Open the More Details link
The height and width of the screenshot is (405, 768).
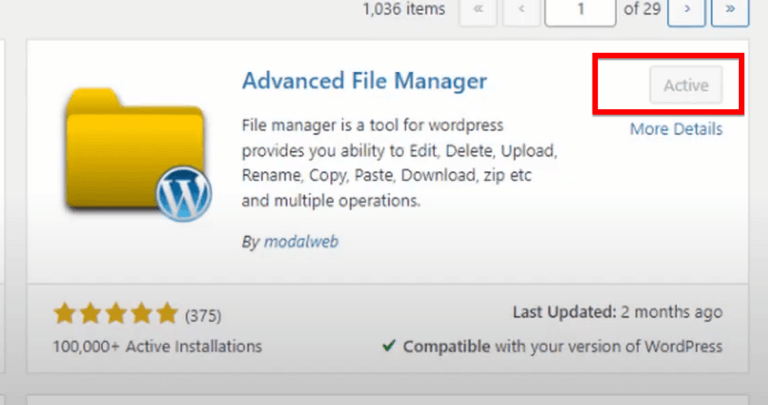pyautogui.click(x=676, y=130)
